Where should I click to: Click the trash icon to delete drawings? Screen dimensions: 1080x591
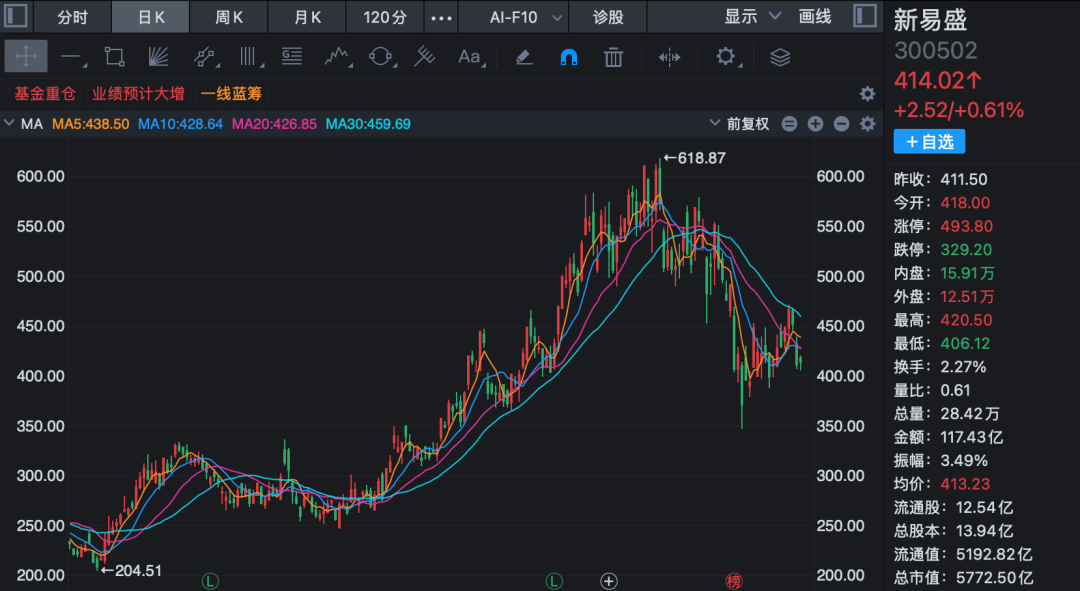tap(613, 57)
